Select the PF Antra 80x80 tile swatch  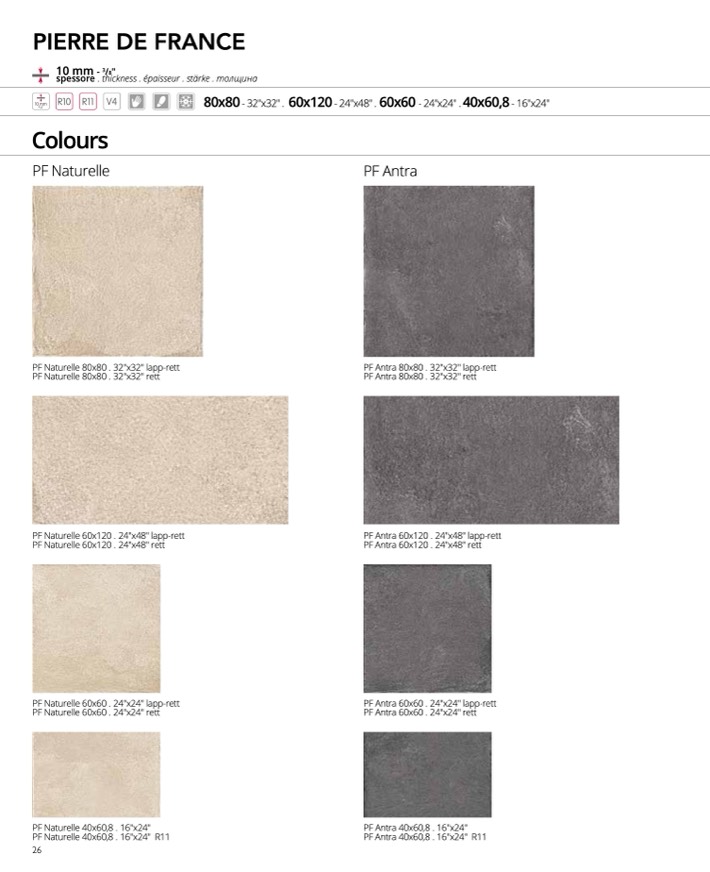448,271
